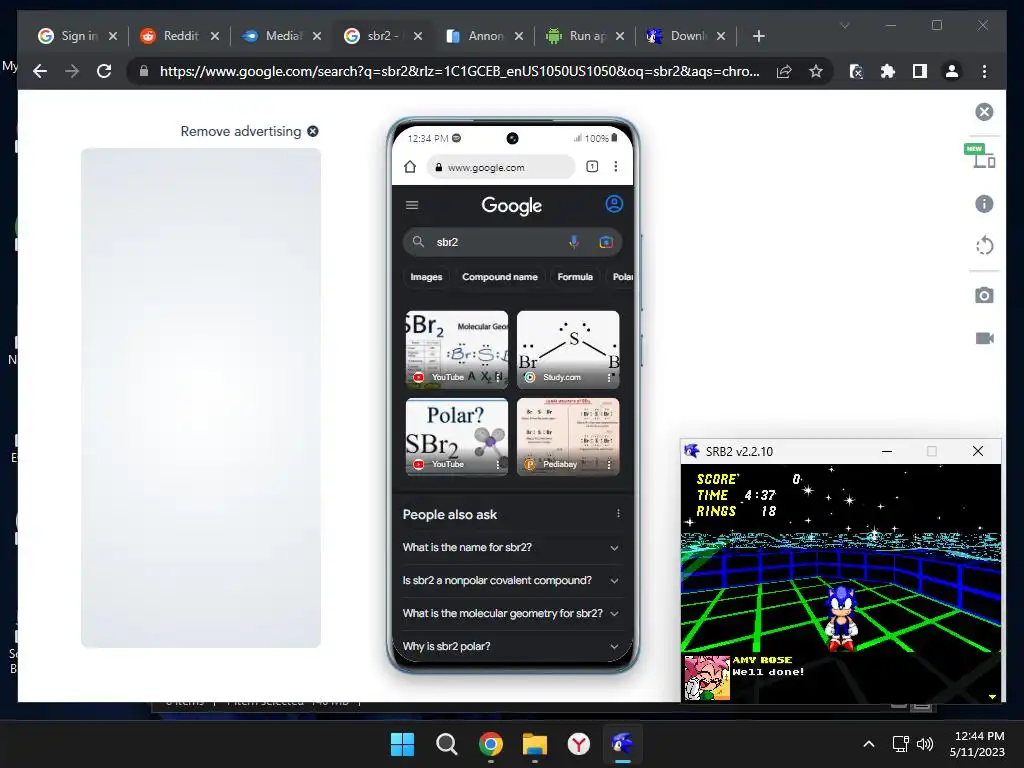Image resolution: width=1024 pixels, height=768 pixels.
Task: Switch to the Sign in browser tab
Action: tap(78, 36)
